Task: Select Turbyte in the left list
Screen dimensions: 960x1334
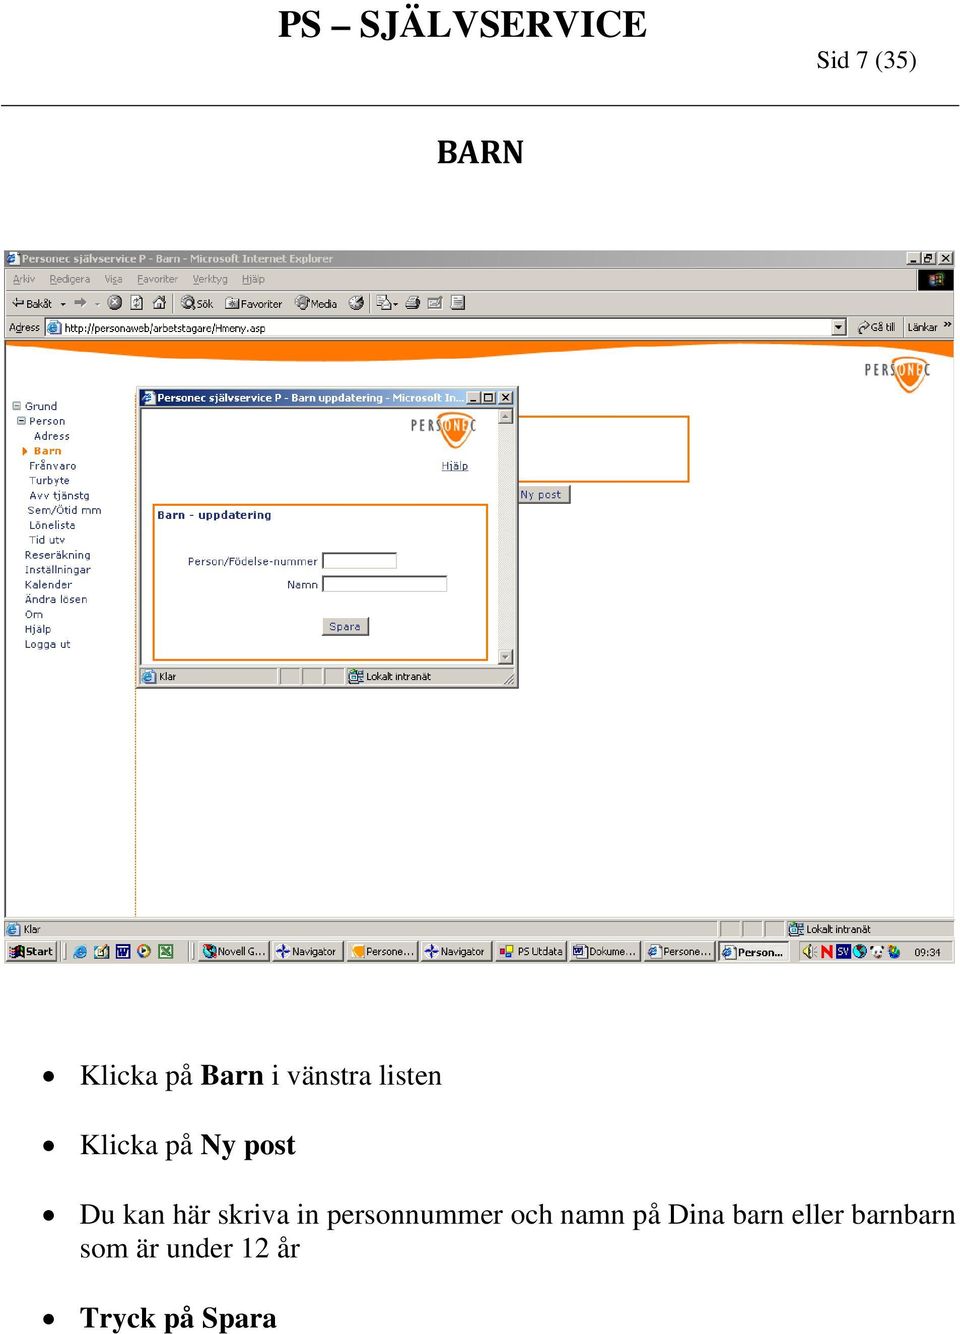Action: 50,481
